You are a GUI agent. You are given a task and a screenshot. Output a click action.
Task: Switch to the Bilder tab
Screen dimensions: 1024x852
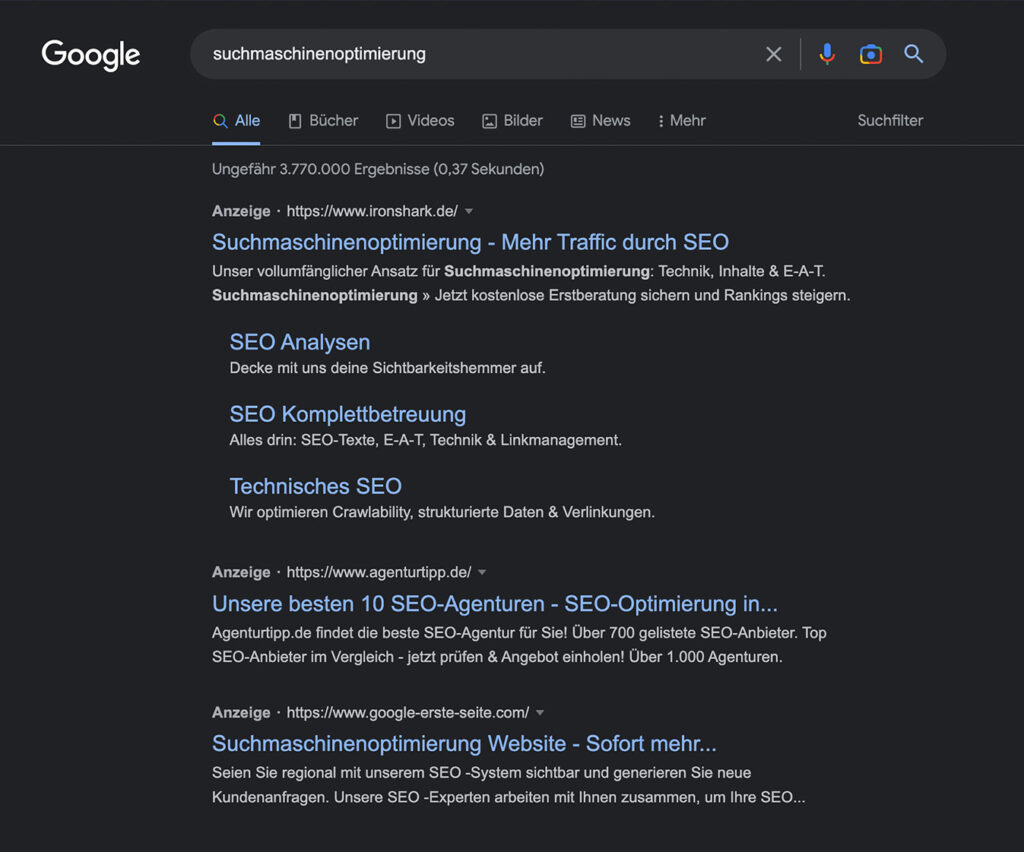pyautogui.click(x=512, y=121)
